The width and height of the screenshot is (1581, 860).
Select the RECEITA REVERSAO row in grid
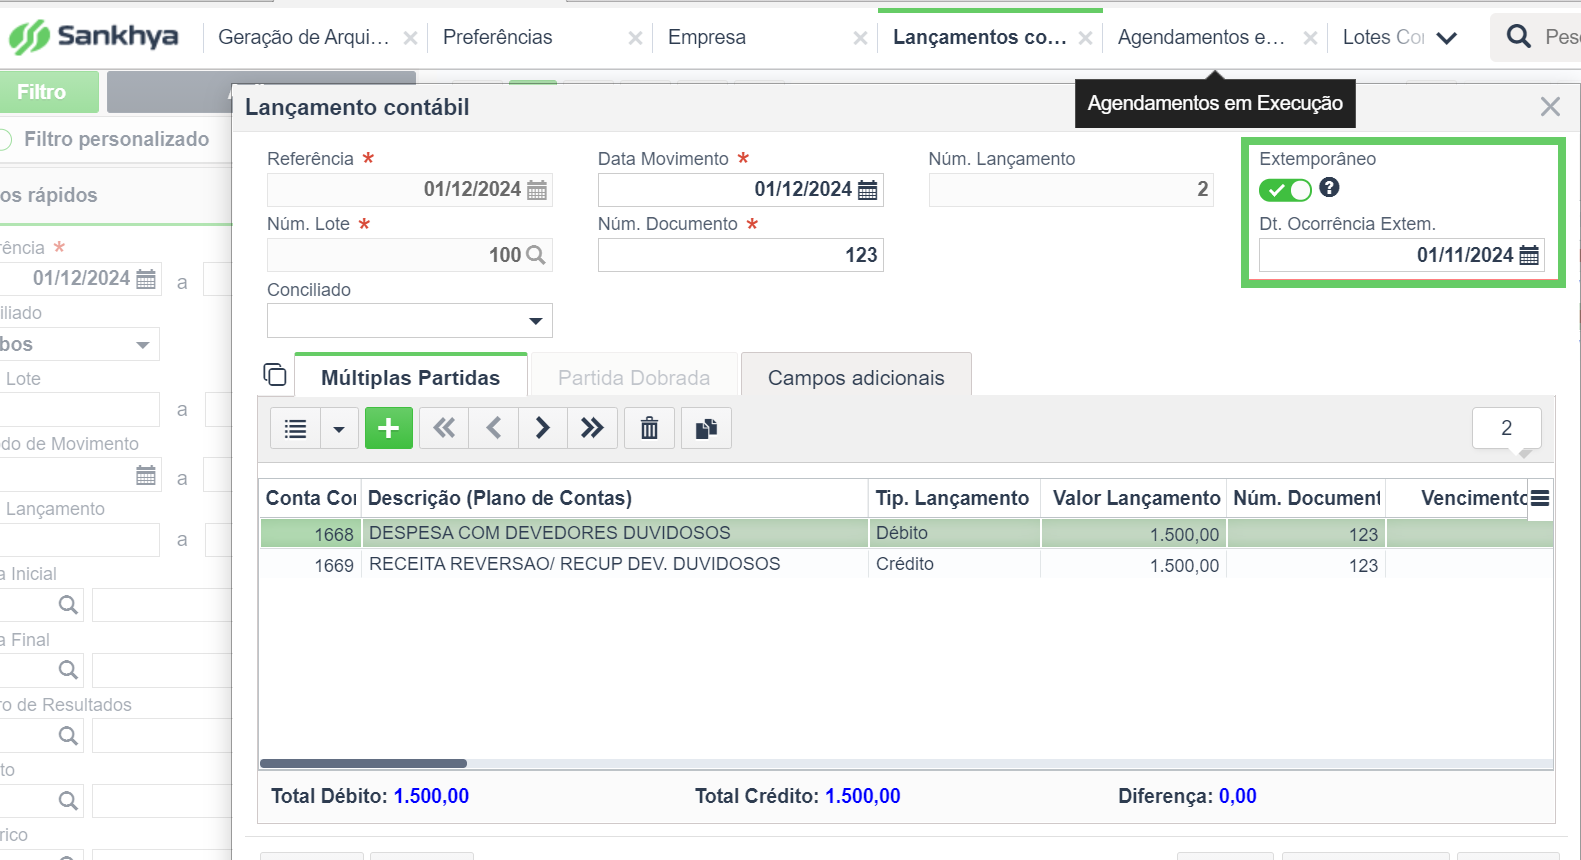(906, 564)
